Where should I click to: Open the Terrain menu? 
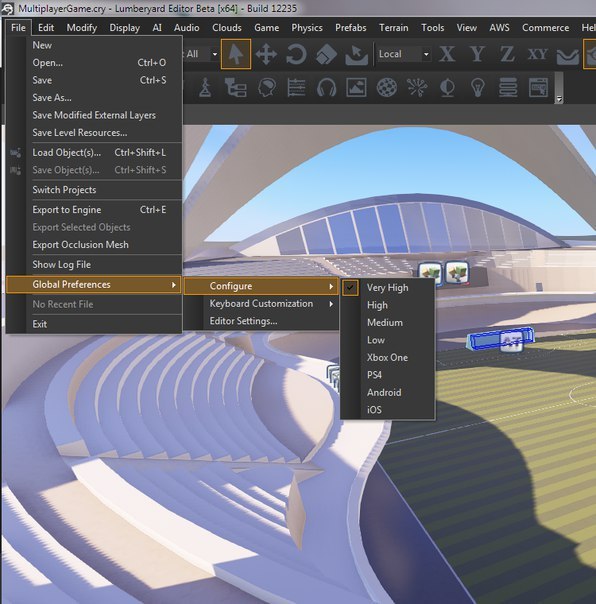pos(393,28)
